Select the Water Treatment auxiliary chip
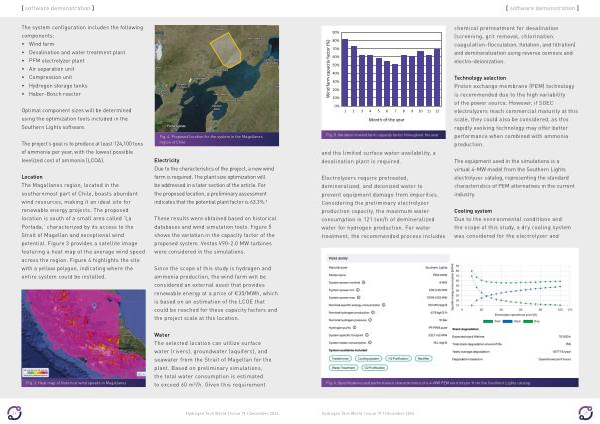This screenshot has width=600, height=424. pos(343,368)
